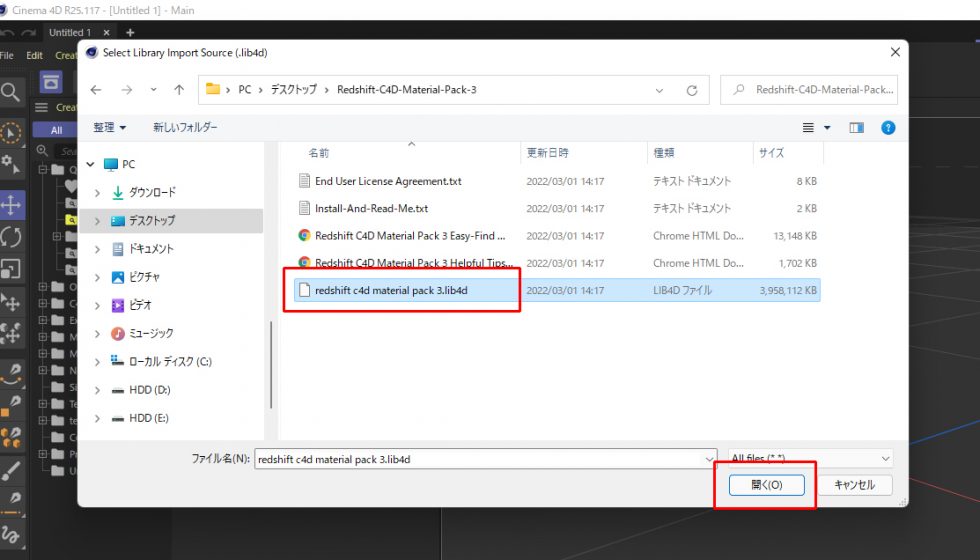This screenshot has width=980, height=560.
Task: Select ダウンロード in navigation pane
Action: coord(152,192)
